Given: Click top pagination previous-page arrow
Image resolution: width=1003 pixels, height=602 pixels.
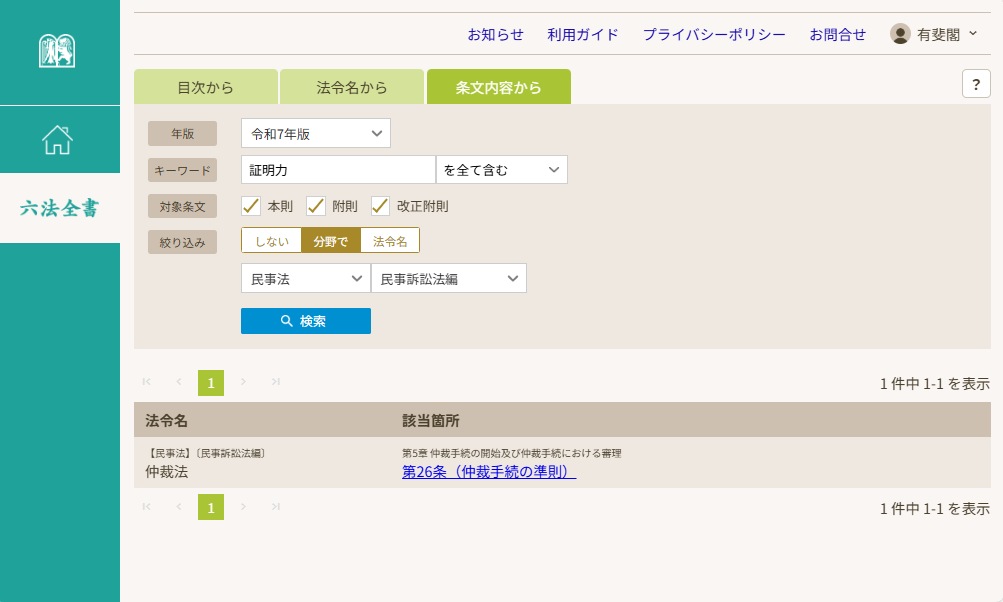Looking at the screenshot, I should [x=178, y=382].
